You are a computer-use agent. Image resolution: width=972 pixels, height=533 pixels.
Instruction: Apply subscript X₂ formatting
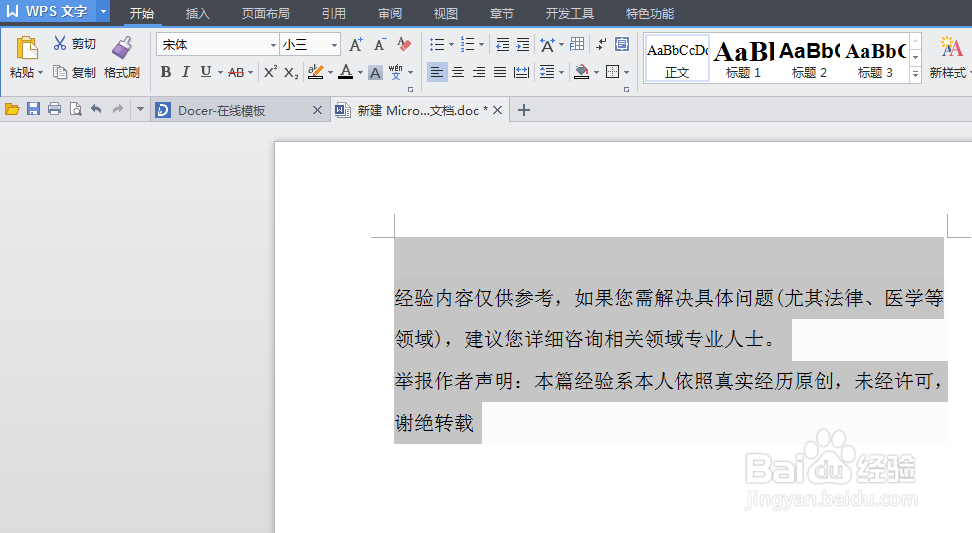[x=291, y=73]
